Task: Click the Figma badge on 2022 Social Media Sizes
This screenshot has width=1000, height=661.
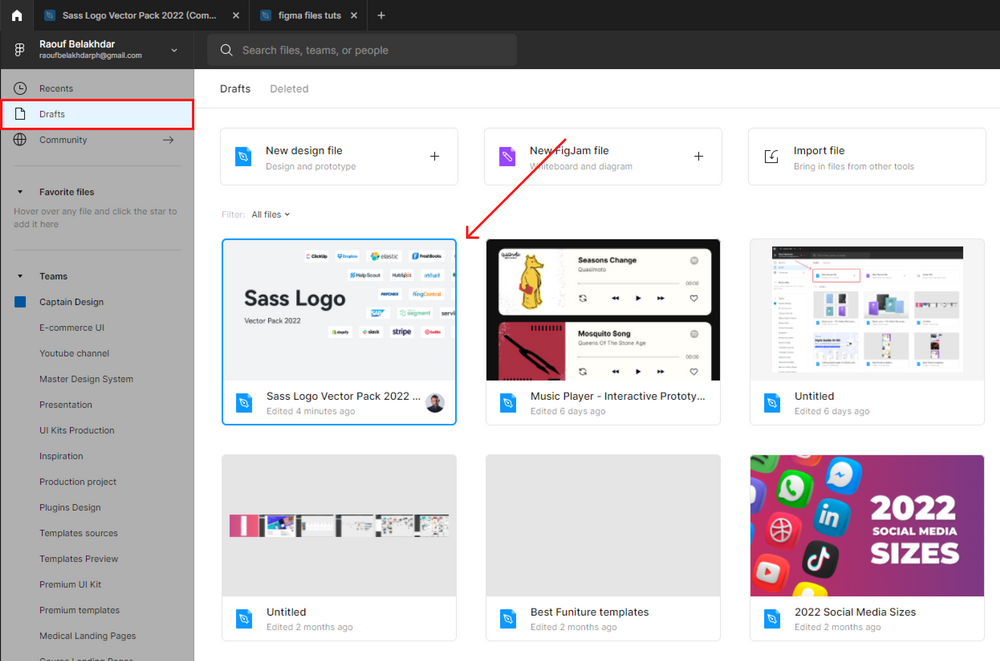Action: 772,619
